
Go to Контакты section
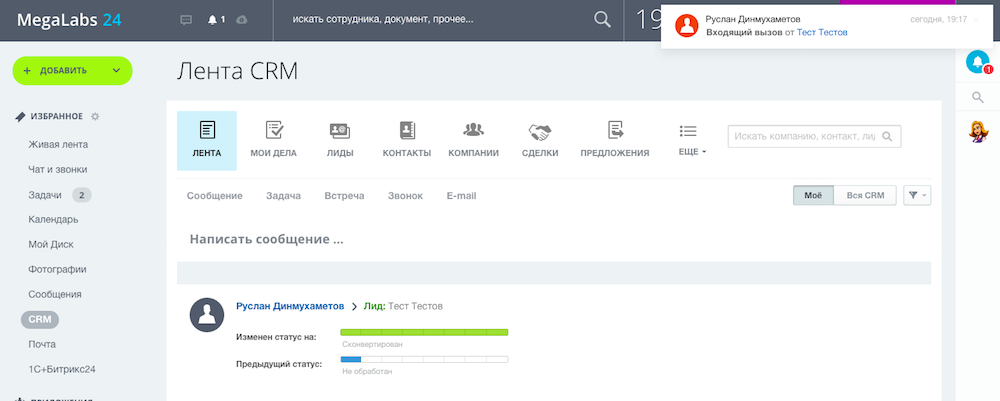[407, 140]
